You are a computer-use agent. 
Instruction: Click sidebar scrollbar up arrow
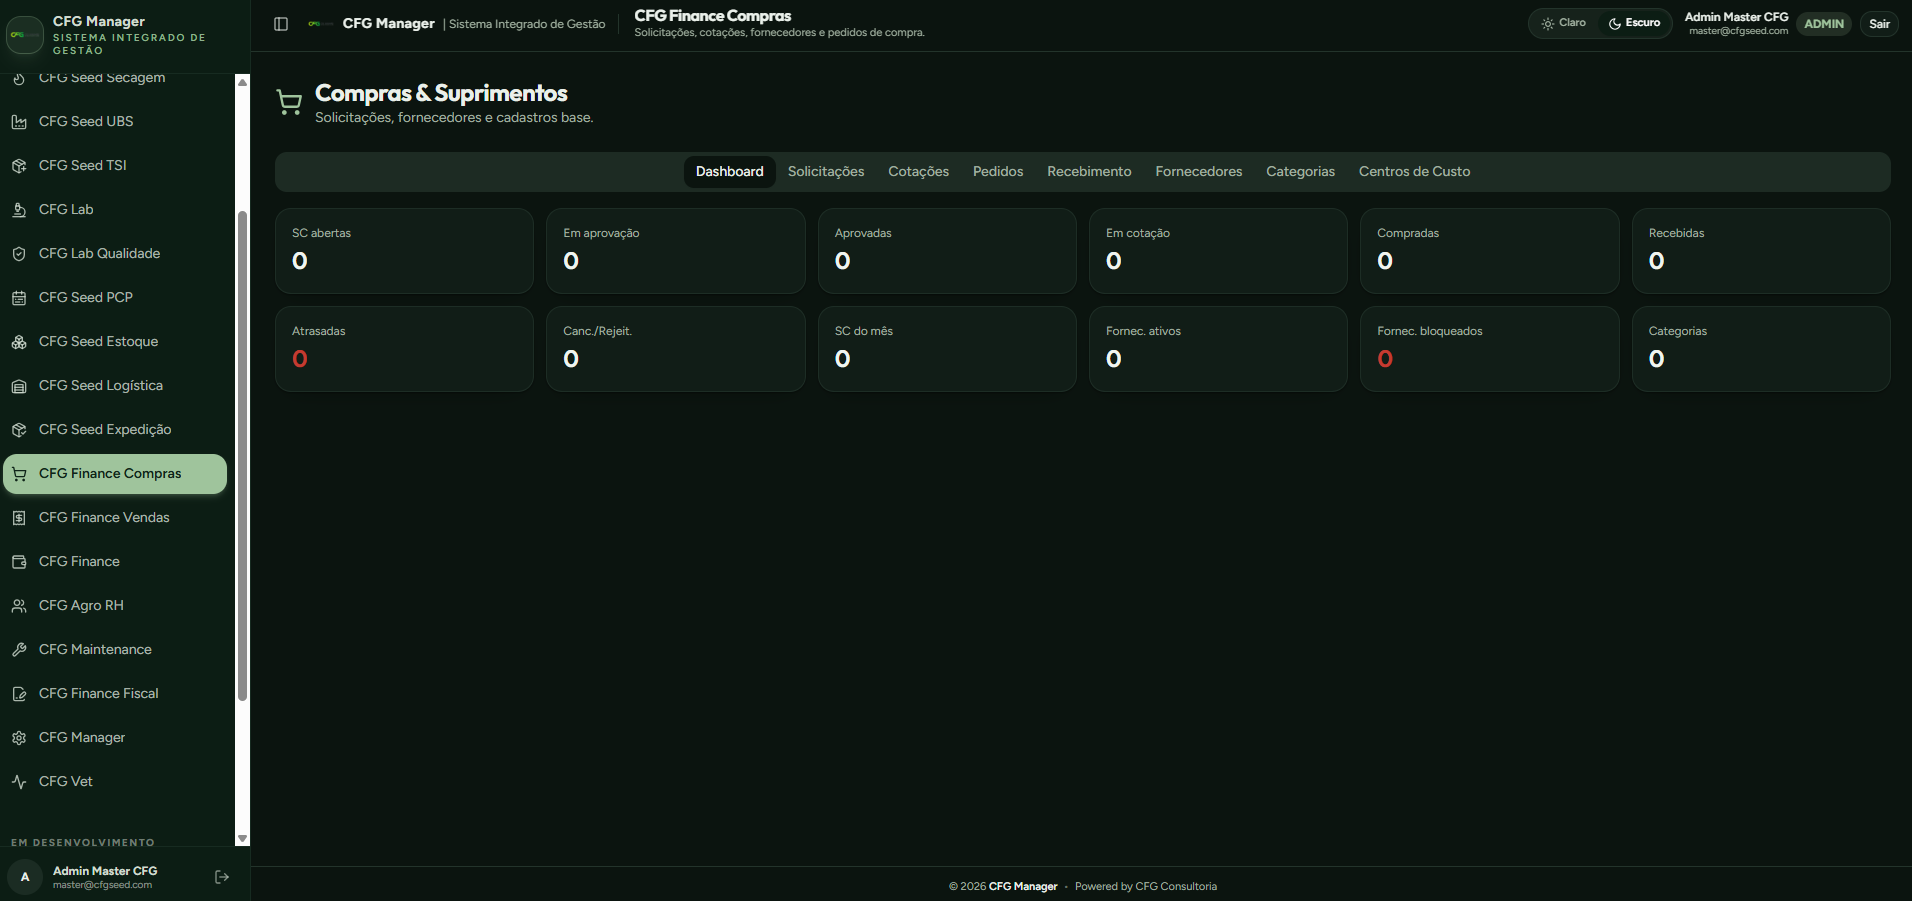coord(242,82)
